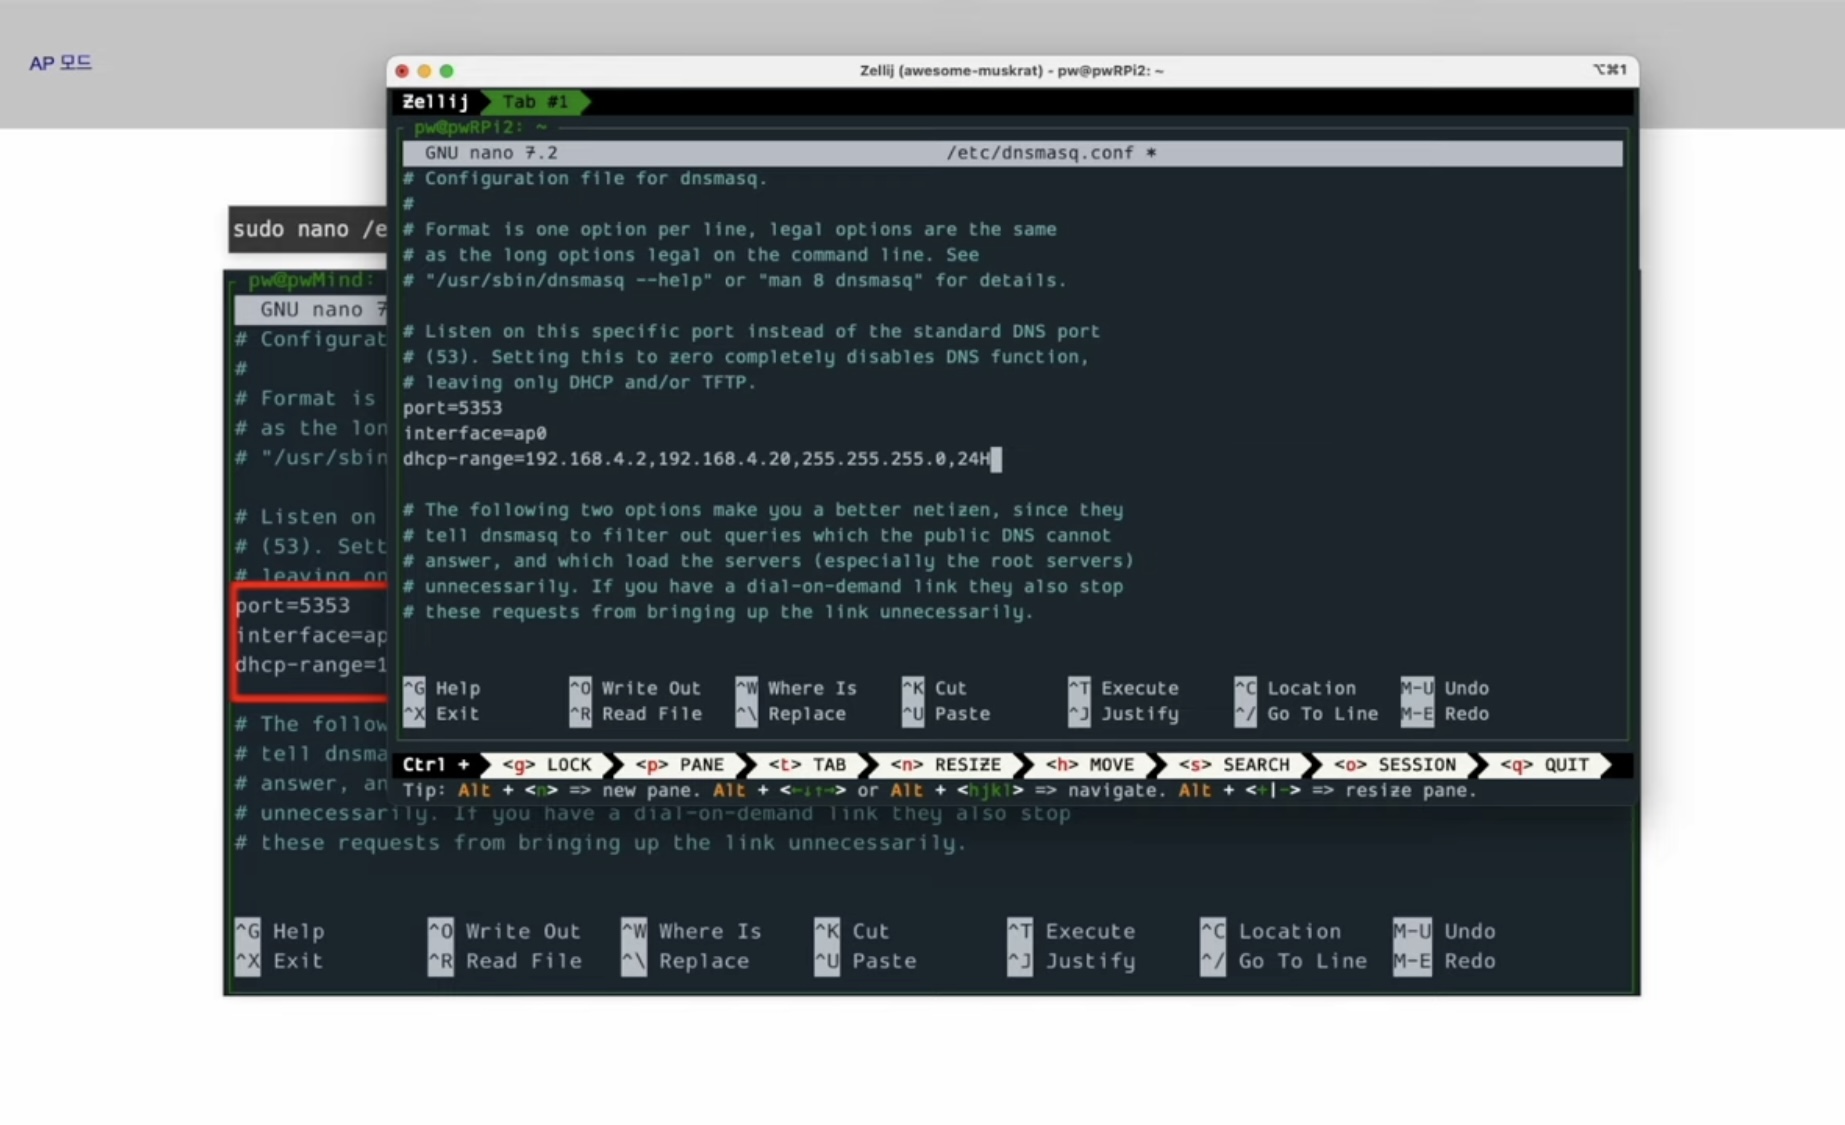Click Execute in background nano window

1072,931
